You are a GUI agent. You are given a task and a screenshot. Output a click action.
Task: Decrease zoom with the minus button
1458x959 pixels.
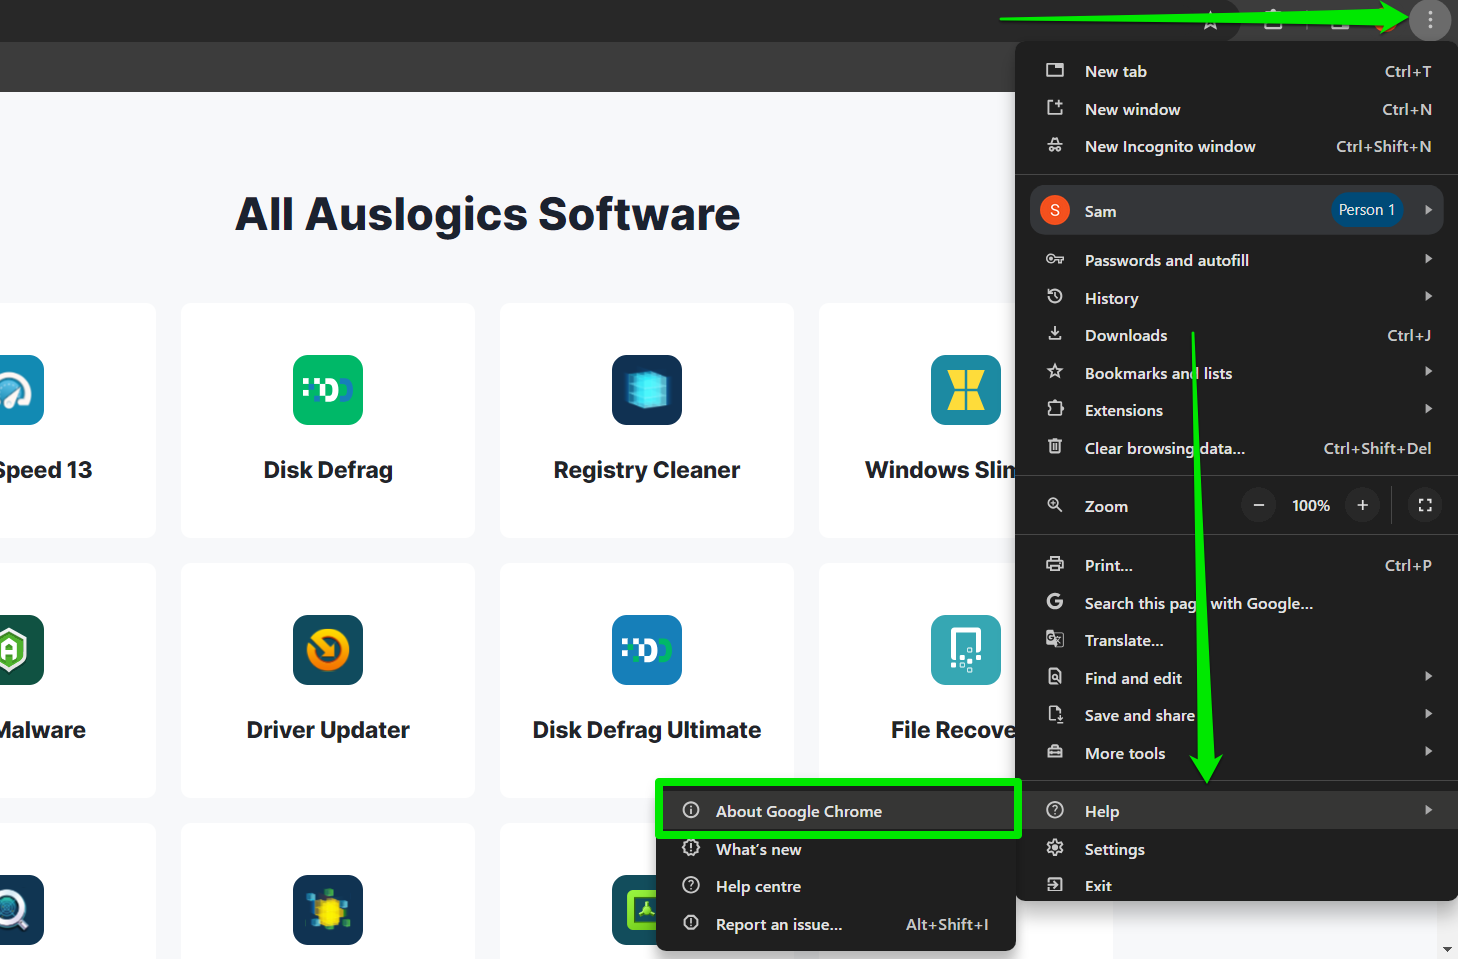(1259, 506)
